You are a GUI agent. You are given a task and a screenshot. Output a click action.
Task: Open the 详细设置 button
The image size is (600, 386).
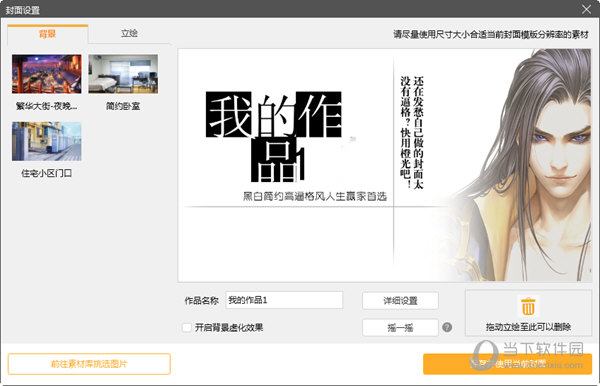pyautogui.click(x=400, y=301)
